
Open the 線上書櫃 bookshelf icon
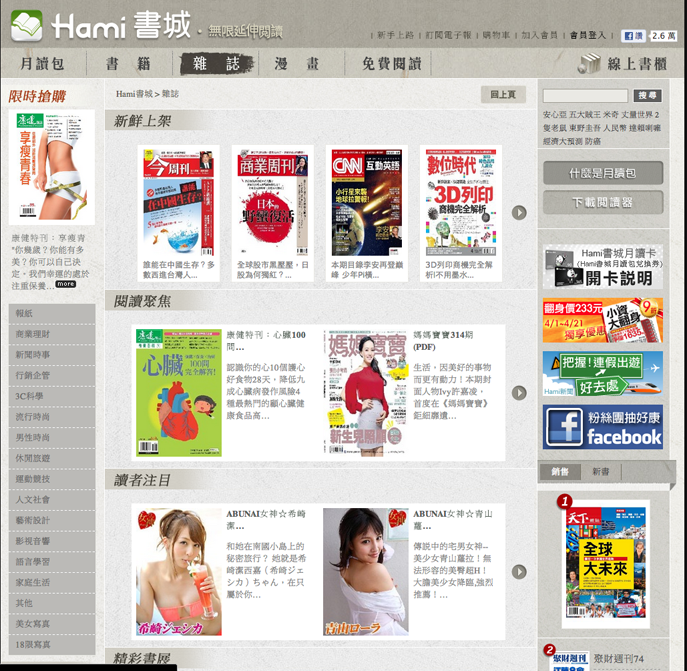pos(589,64)
